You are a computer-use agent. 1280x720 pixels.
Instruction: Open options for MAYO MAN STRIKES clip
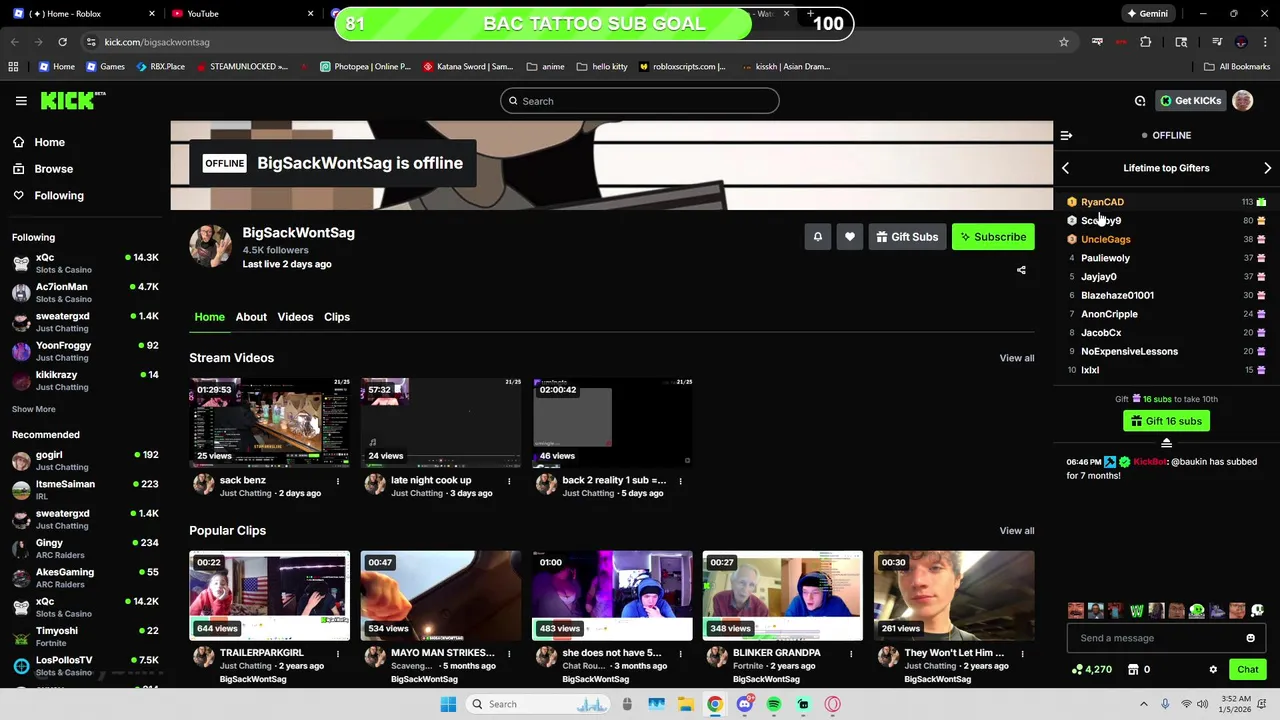coord(509,653)
